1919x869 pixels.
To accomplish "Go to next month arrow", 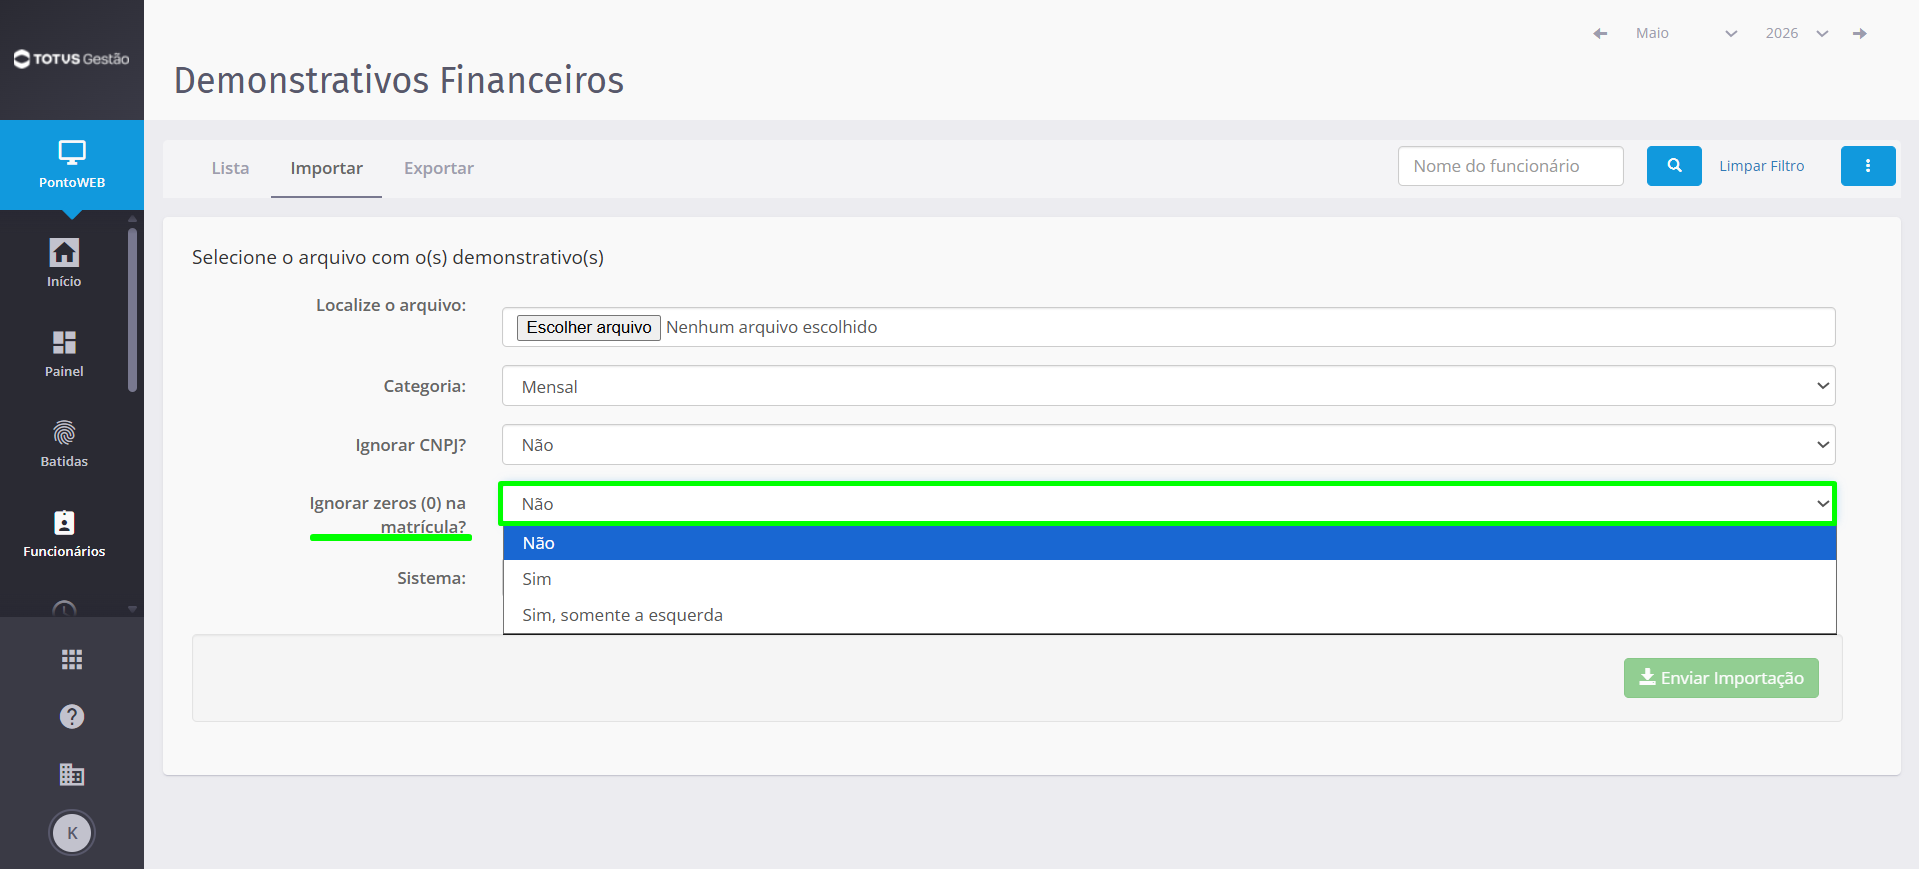I will click(1860, 34).
